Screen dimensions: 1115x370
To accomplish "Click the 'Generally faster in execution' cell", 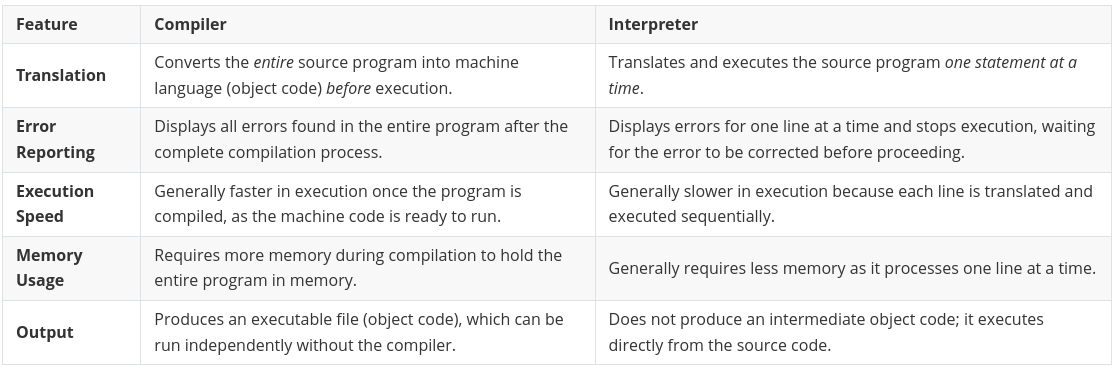I will [368, 204].
